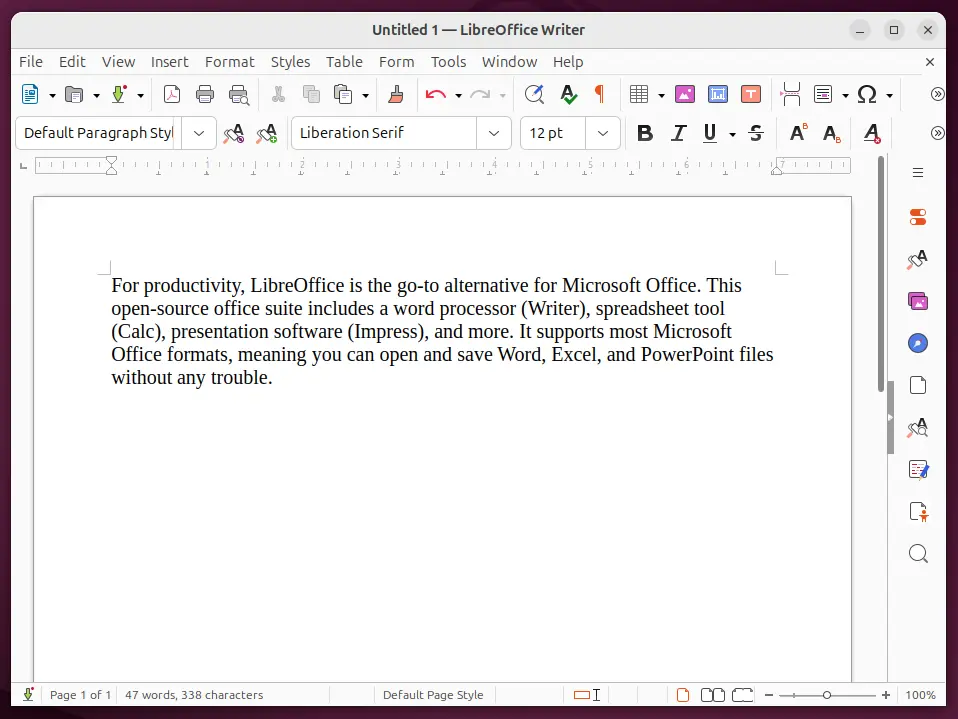
Task: Click the Update Selected Style icon
Action: (233, 133)
